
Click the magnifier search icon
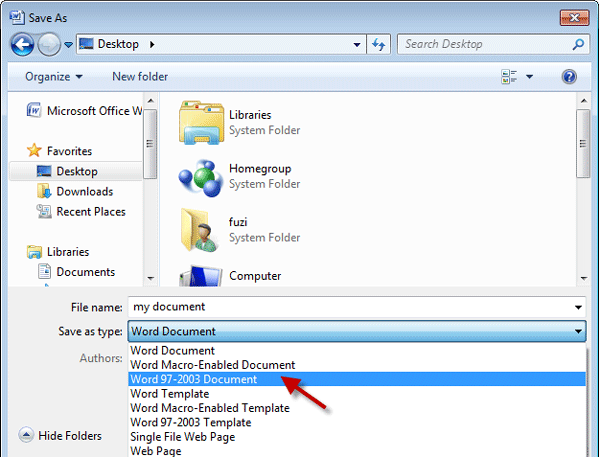tap(578, 44)
